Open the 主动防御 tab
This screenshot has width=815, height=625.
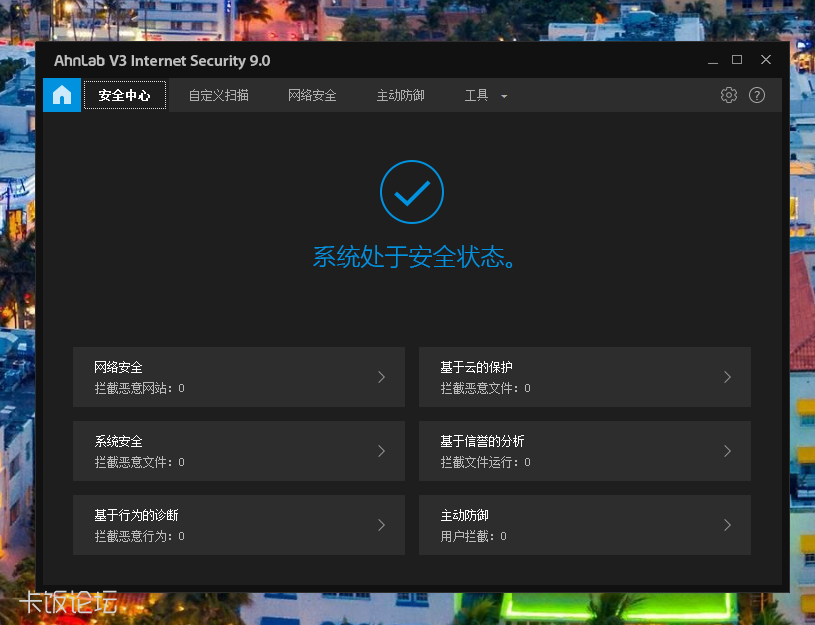(400, 95)
